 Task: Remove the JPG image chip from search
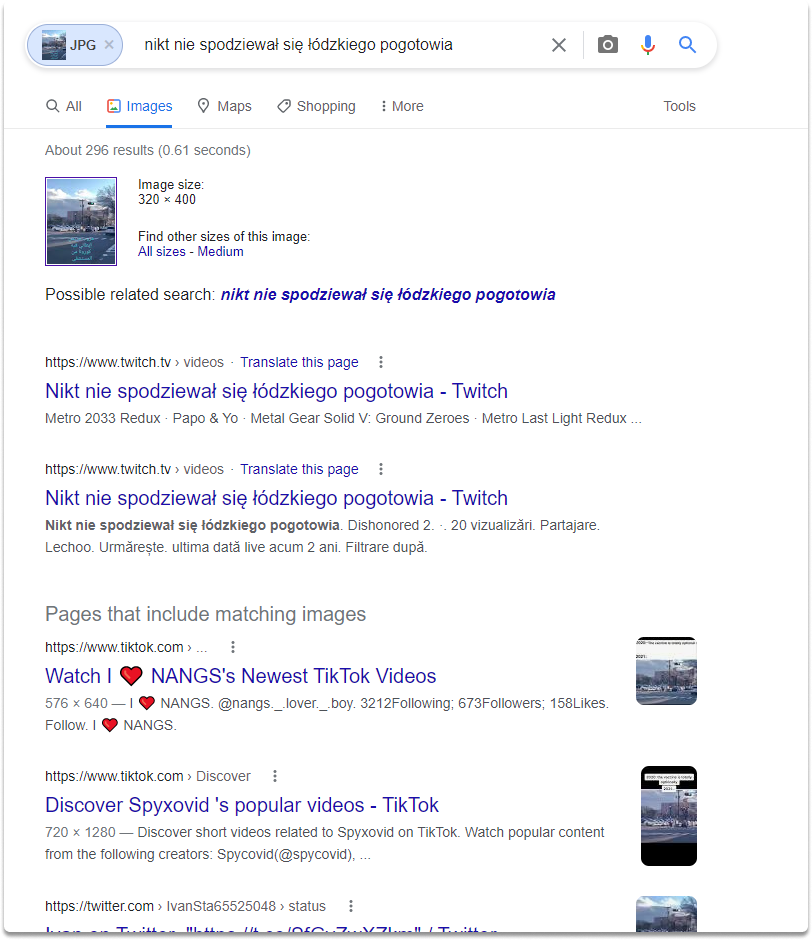109,45
